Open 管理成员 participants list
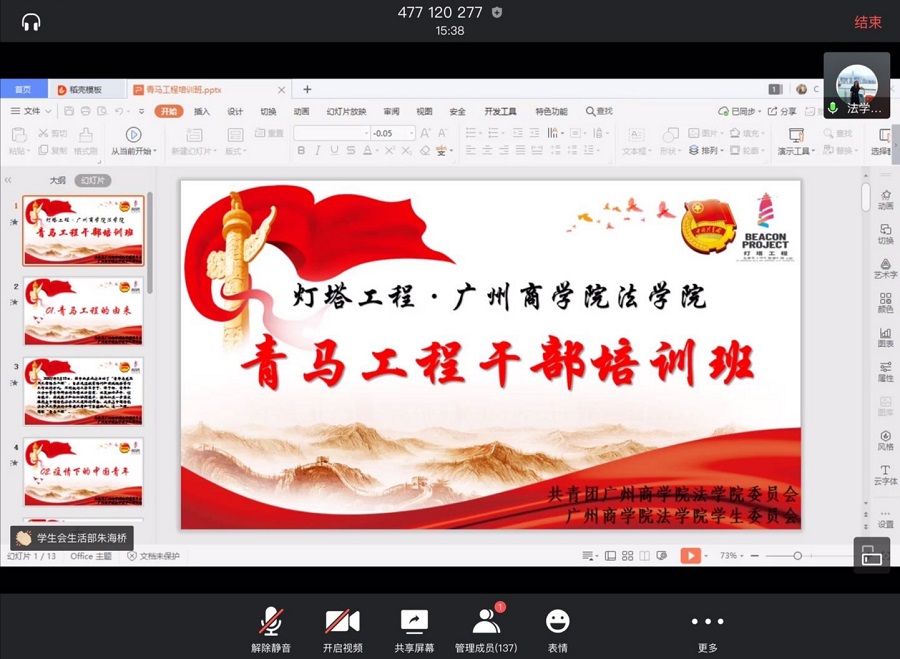Screen dimensions: 900x659 [x=486, y=622]
